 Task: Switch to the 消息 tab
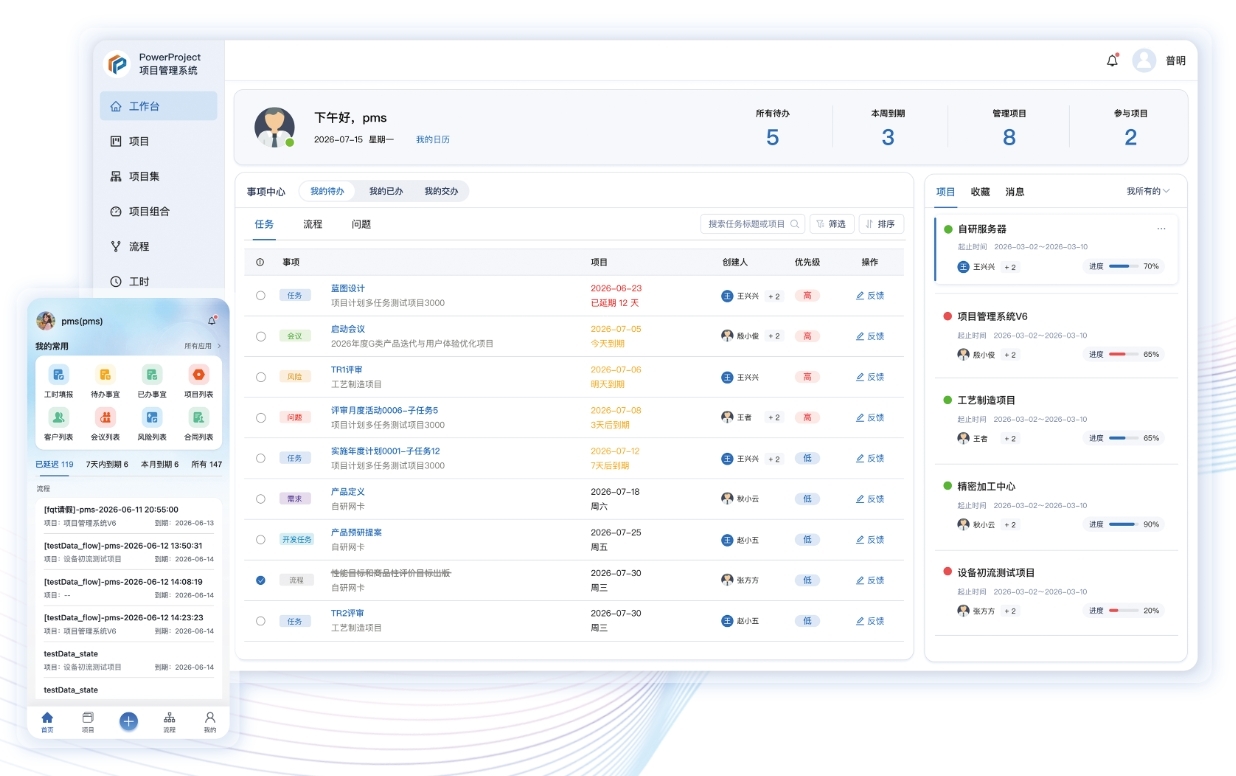click(x=1015, y=191)
